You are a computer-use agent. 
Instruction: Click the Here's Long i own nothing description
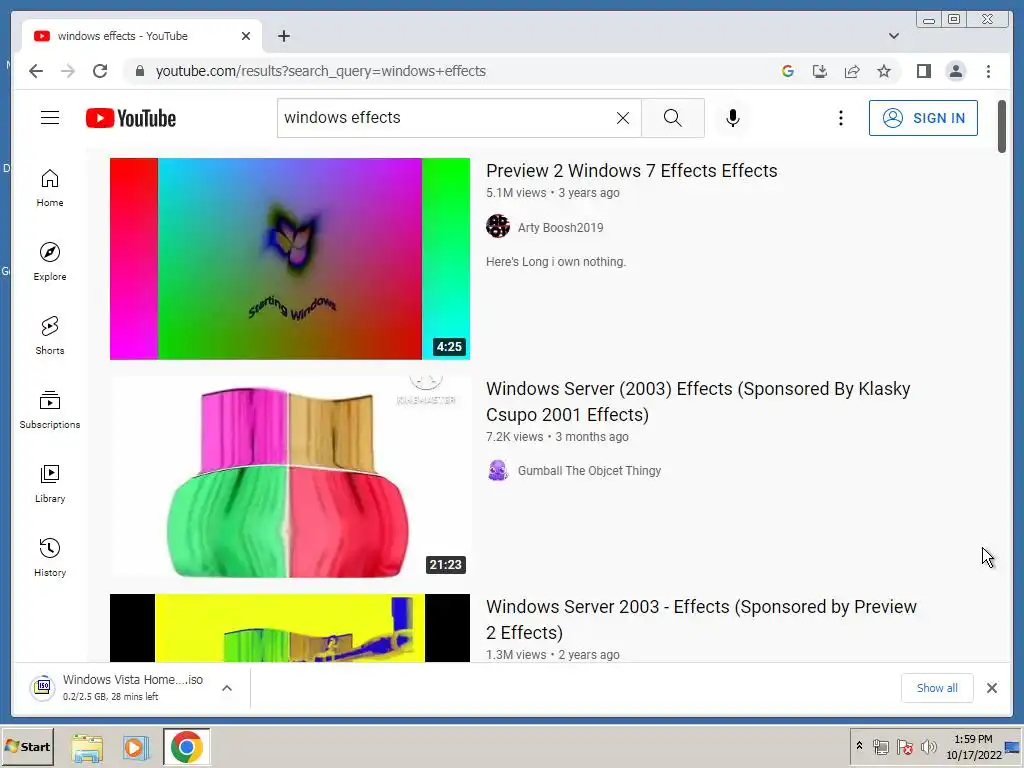click(556, 262)
